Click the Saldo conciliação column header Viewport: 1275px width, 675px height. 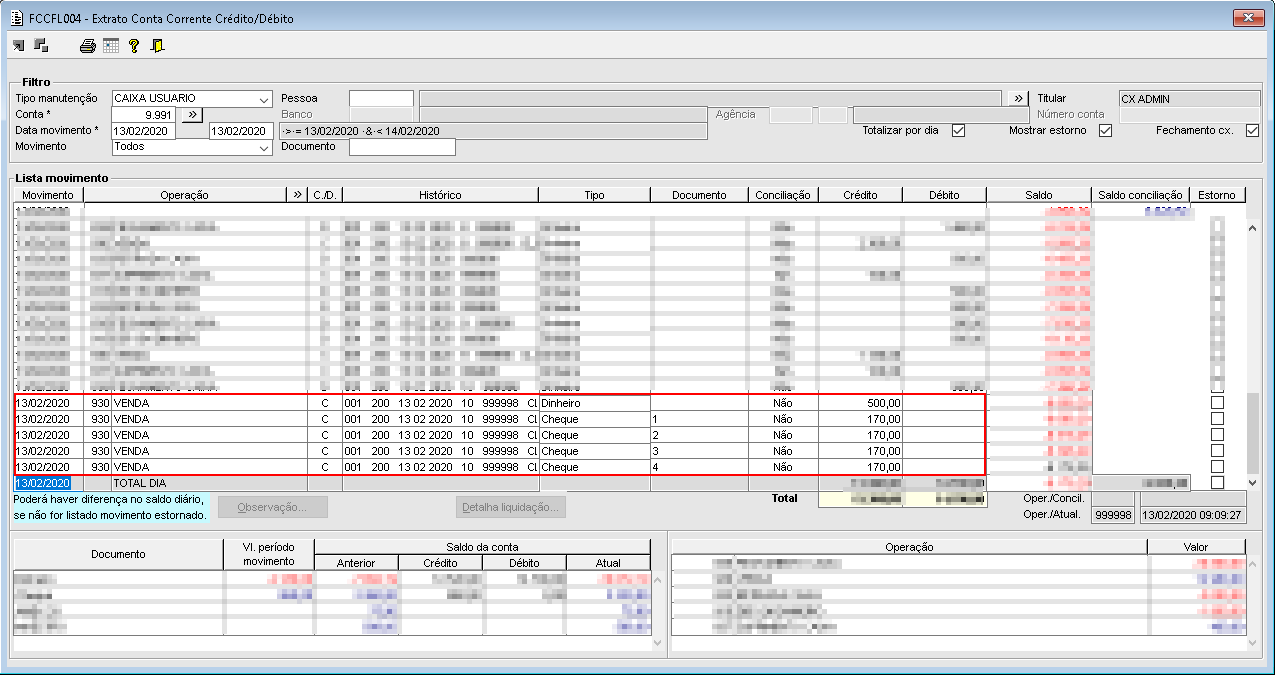(1141, 195)
